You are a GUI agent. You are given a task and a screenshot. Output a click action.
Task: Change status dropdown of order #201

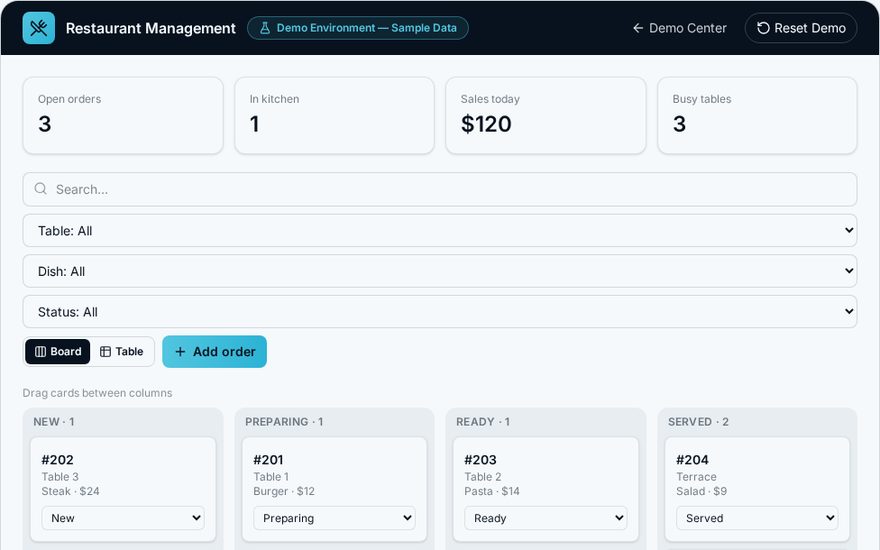(334, 518)
